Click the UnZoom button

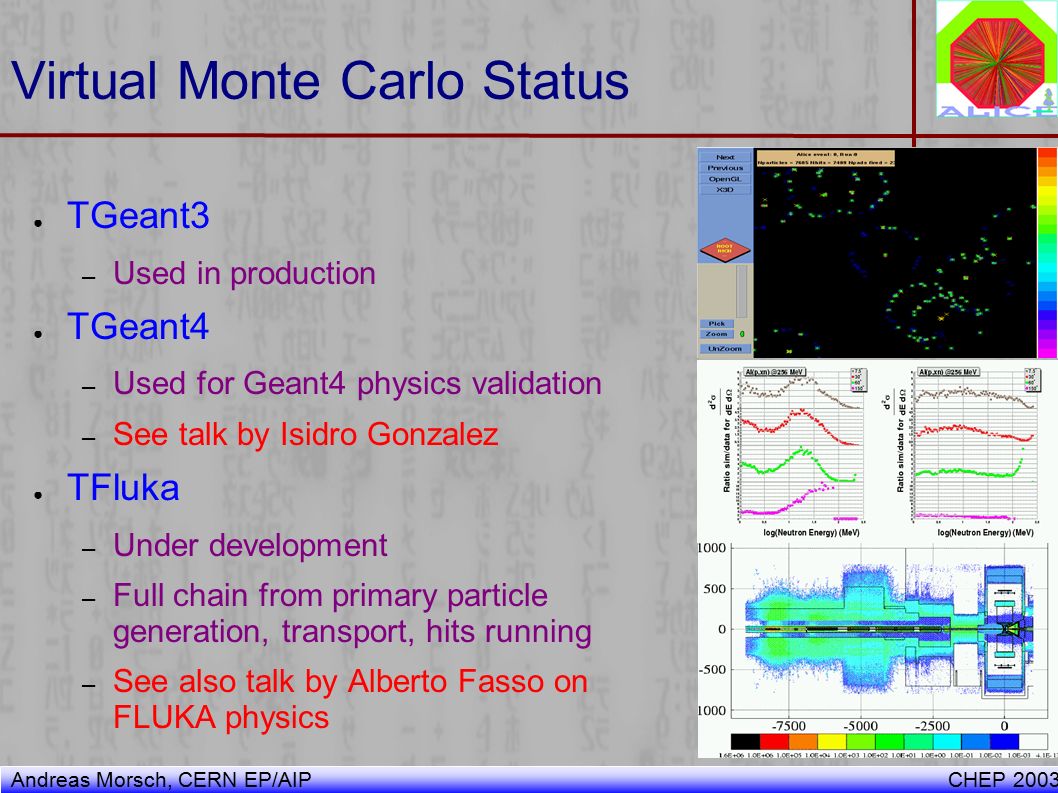[x=725, y=349]
